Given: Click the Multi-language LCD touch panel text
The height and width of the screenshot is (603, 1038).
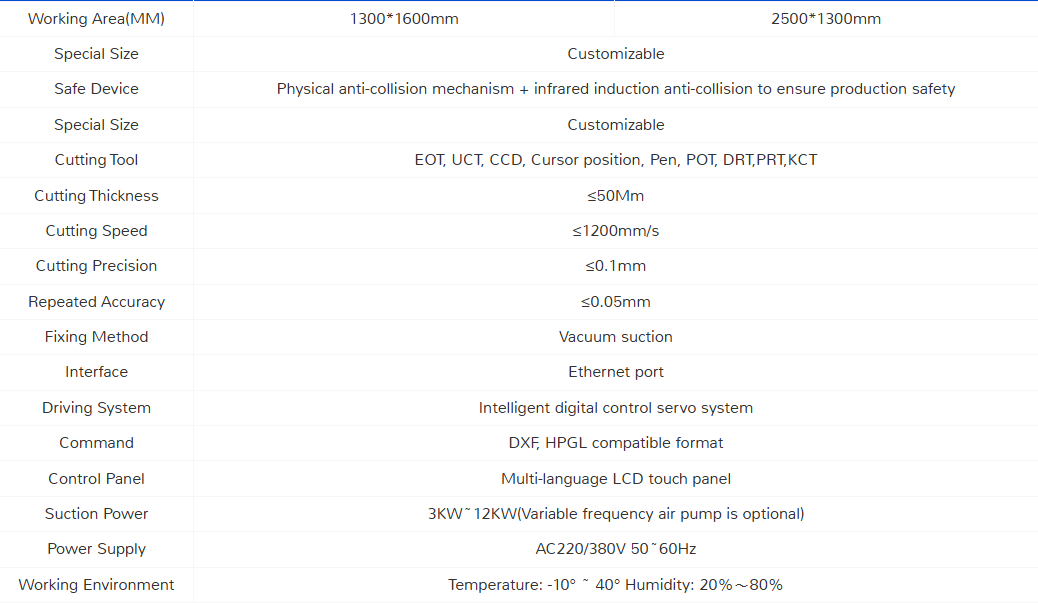Looking at the screenshot, I should (615, 479).
